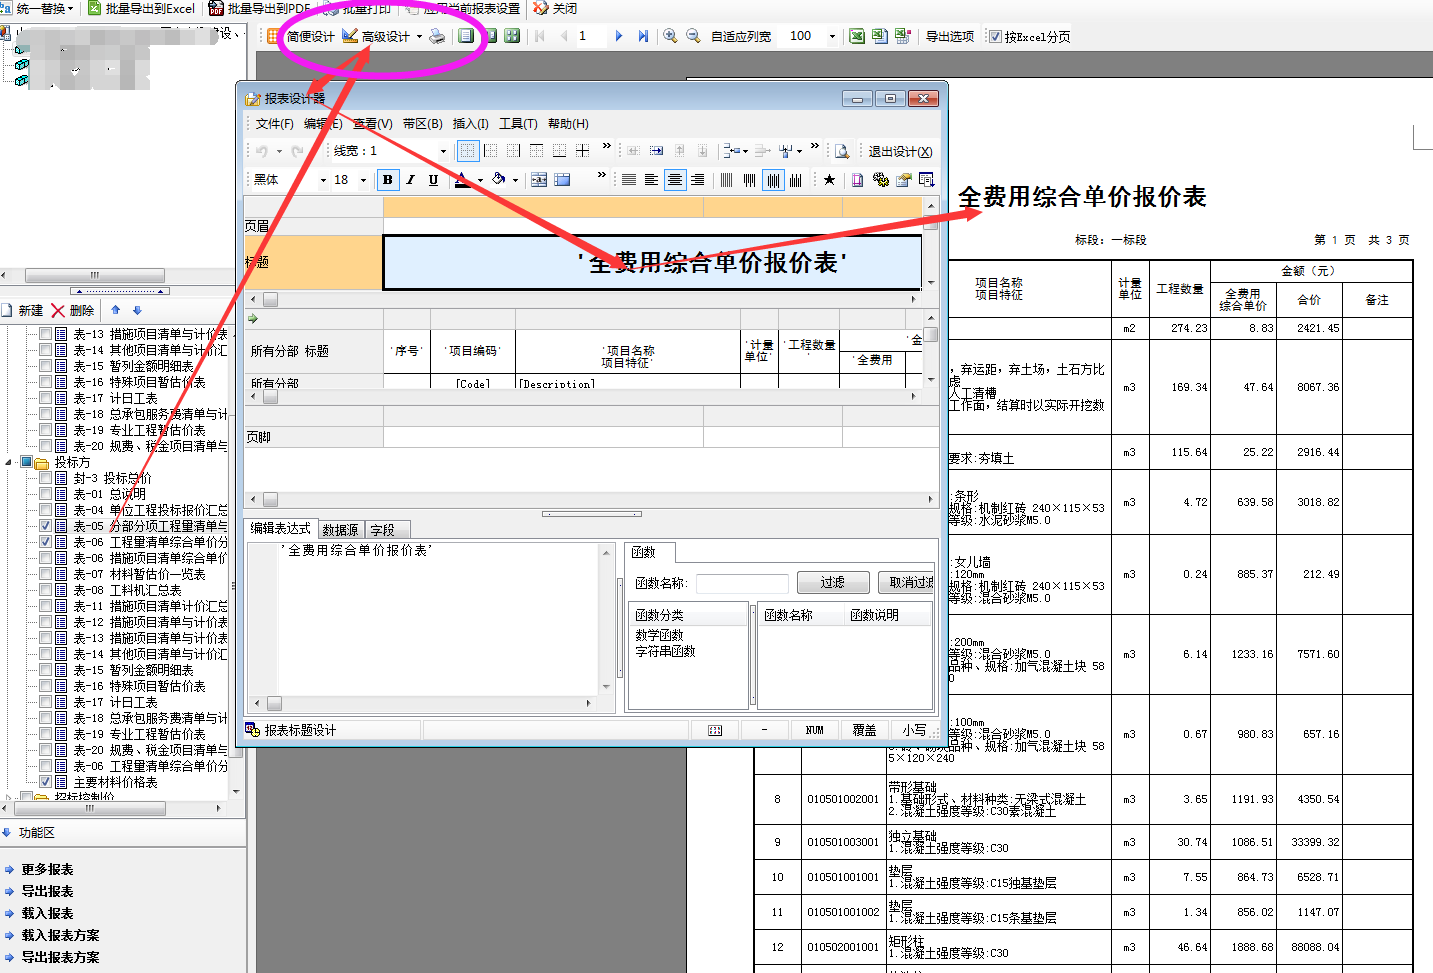Click font color A swatch
The width and height of the screenshot is (1433, 973).
462,180
